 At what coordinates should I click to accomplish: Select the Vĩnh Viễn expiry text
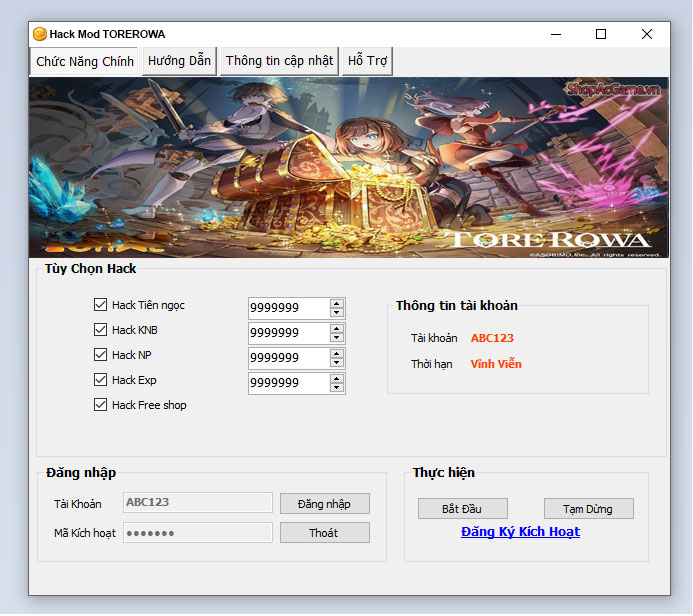tap(496, 364)
